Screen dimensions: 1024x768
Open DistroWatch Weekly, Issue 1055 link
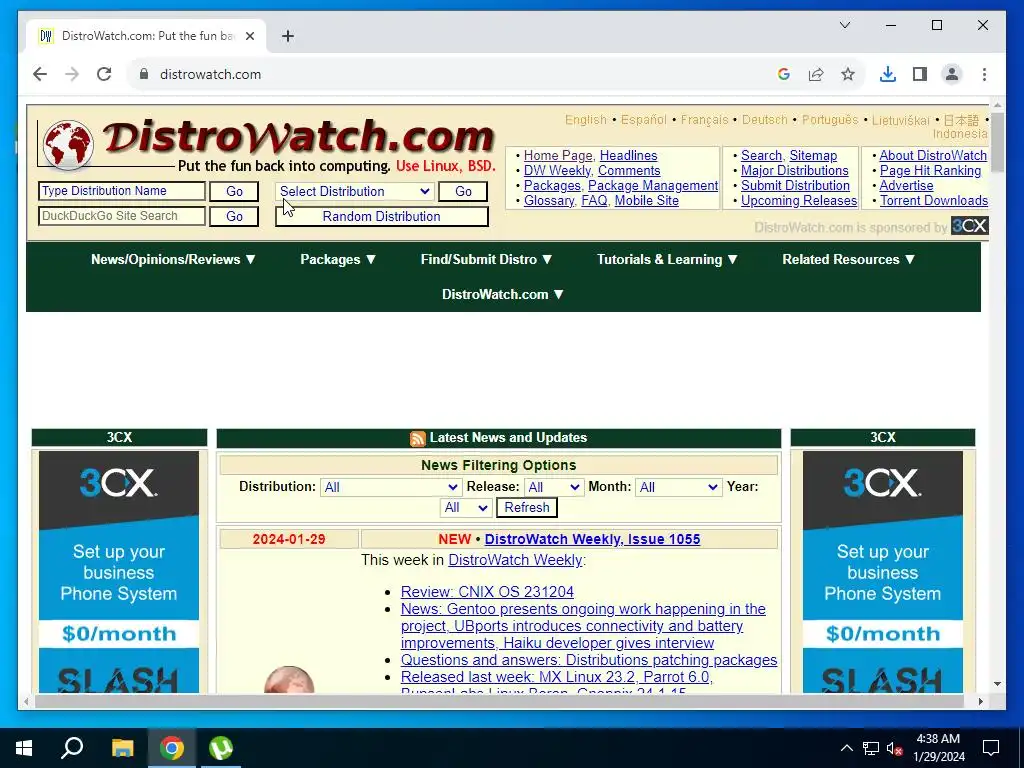pyautogui.click(x=592, y=539)
